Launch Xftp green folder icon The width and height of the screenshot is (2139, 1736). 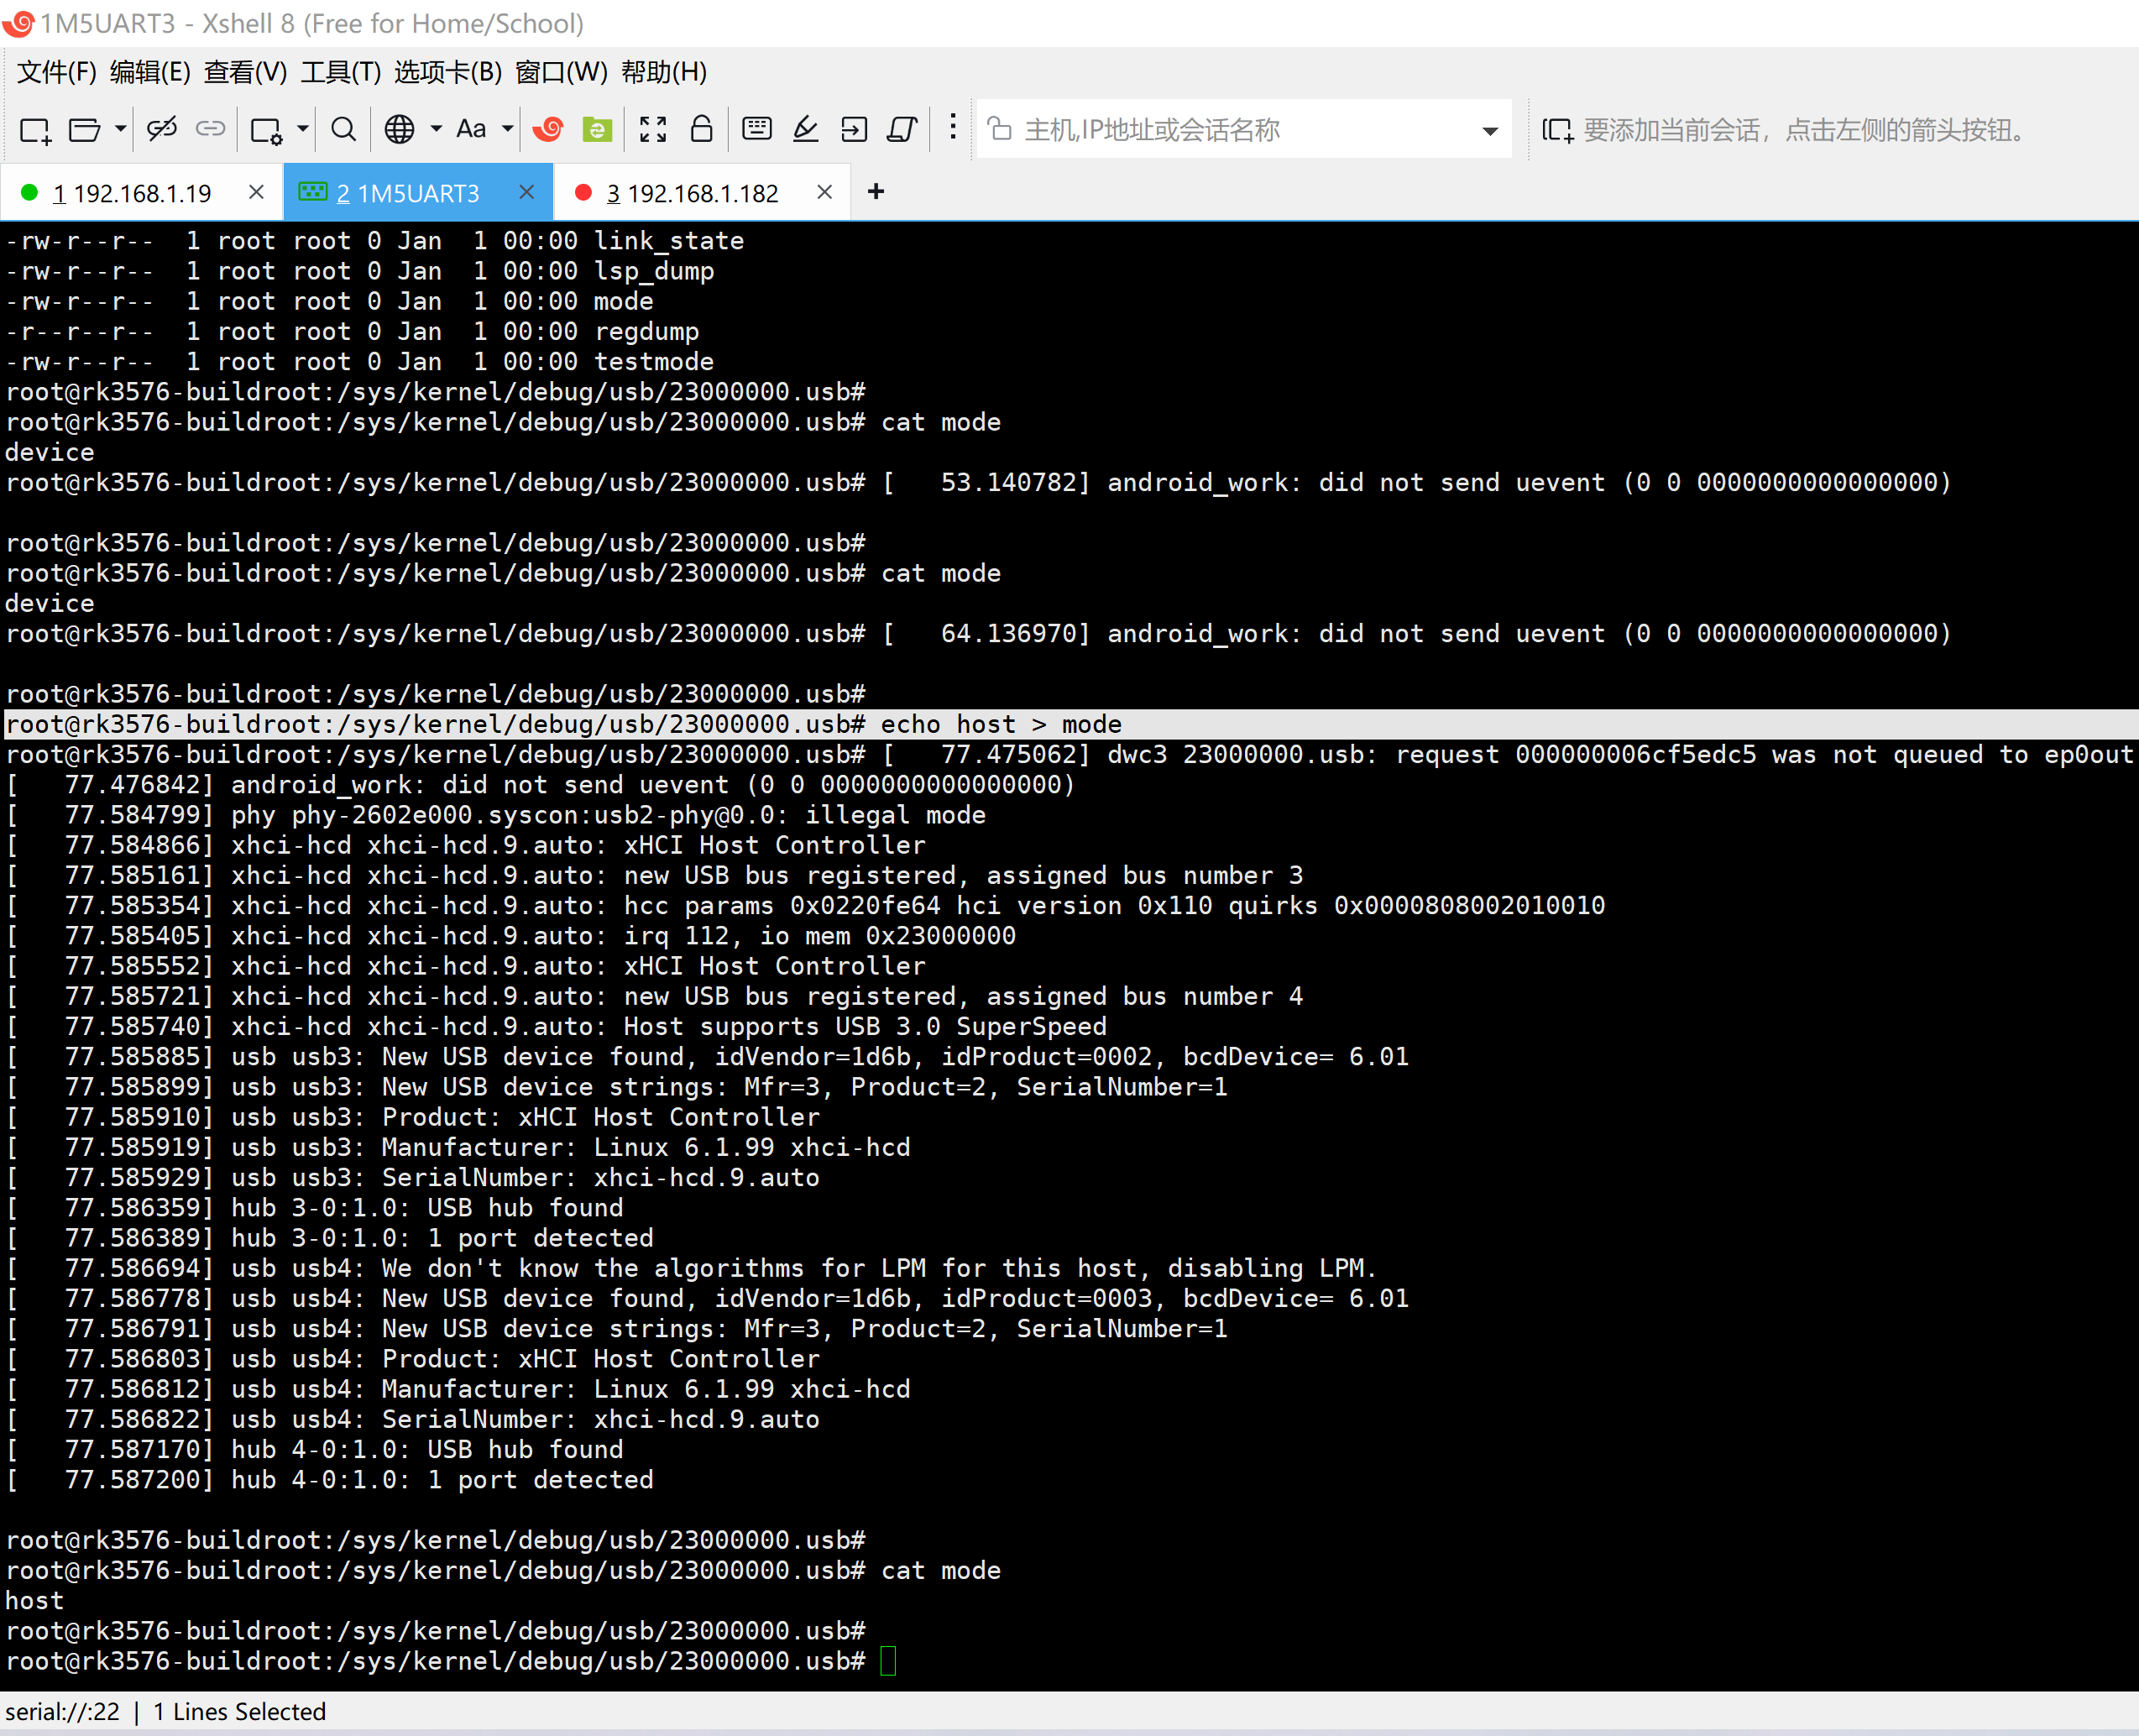pos(597,129)
